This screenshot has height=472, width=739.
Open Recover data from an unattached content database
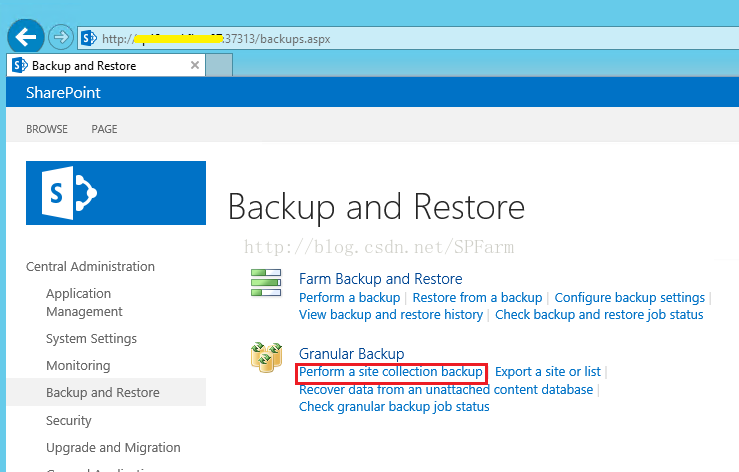[x=446, y=389]
